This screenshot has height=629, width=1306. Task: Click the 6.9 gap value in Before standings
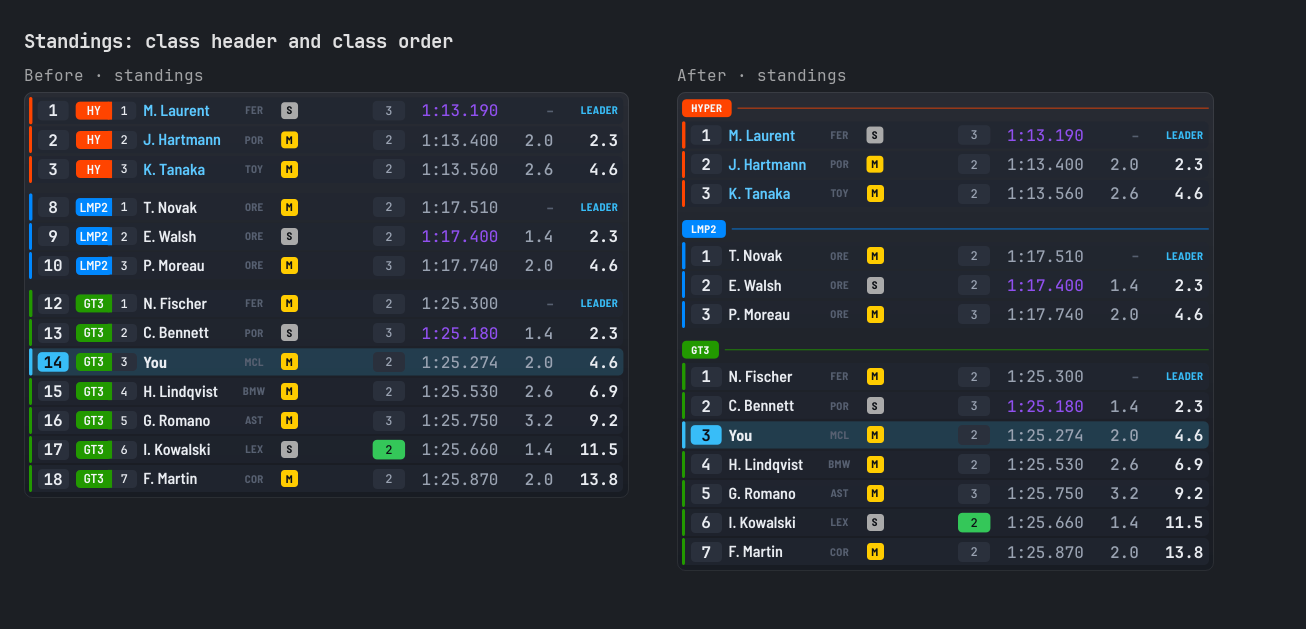604,392
